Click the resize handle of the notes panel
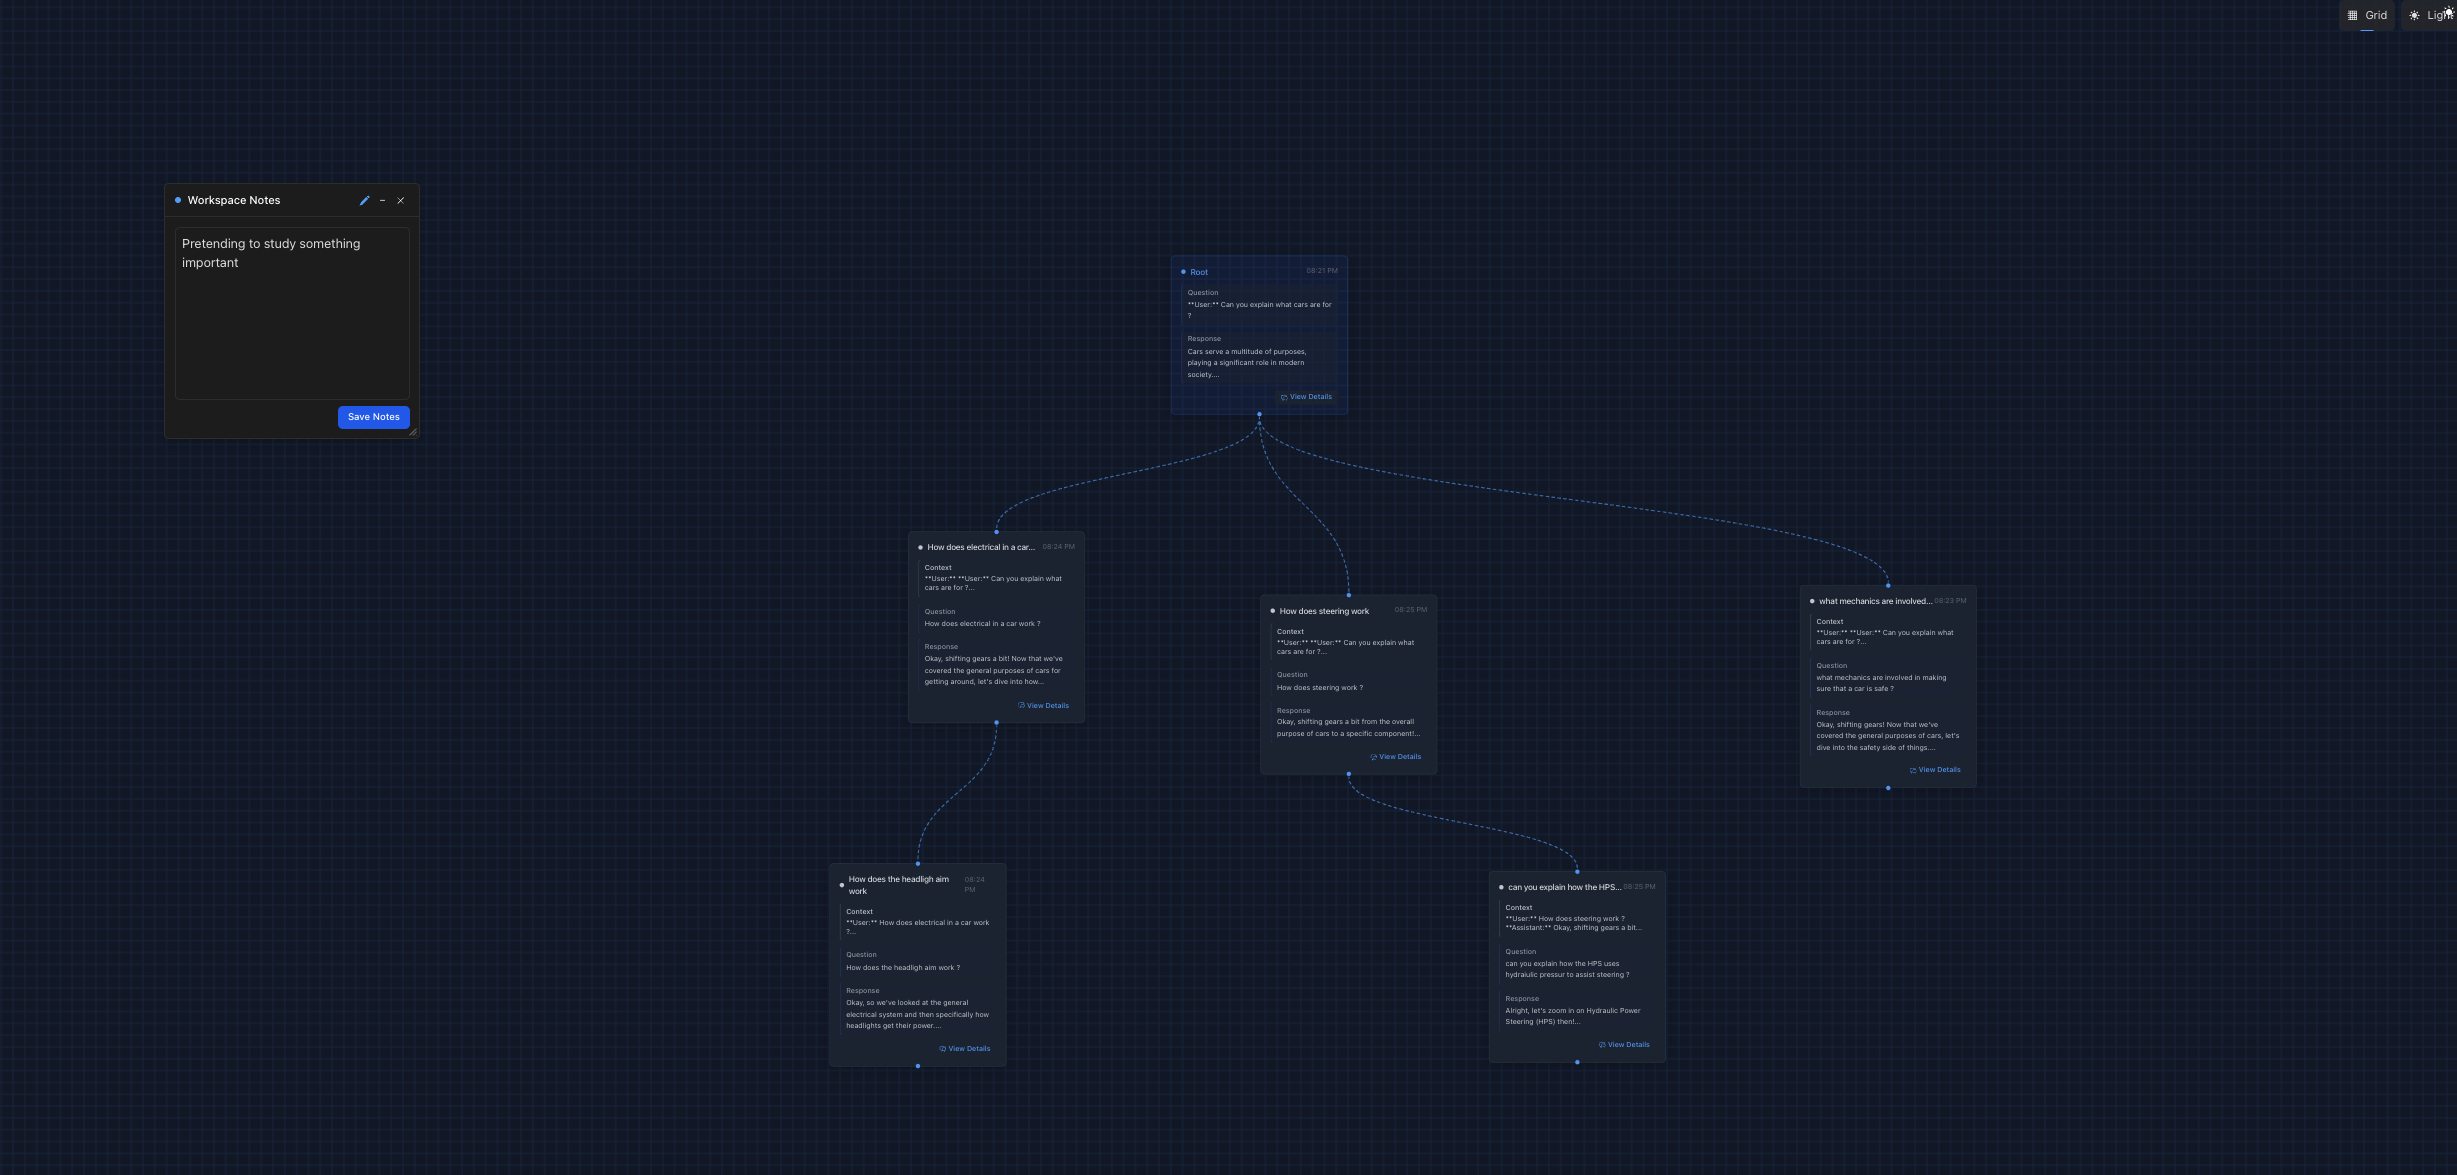Screen dimensions: 2457x1175 (412, 432)
